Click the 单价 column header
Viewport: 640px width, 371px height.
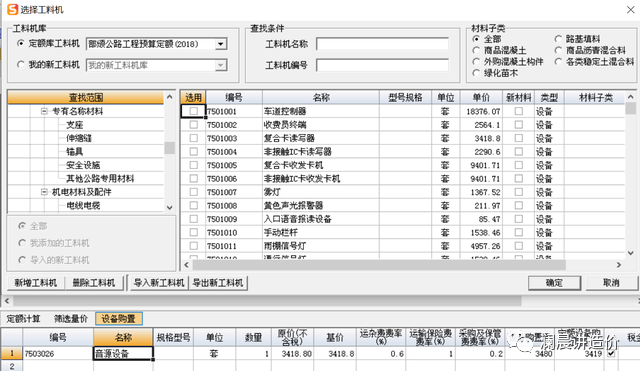click(x=481, y=97)
